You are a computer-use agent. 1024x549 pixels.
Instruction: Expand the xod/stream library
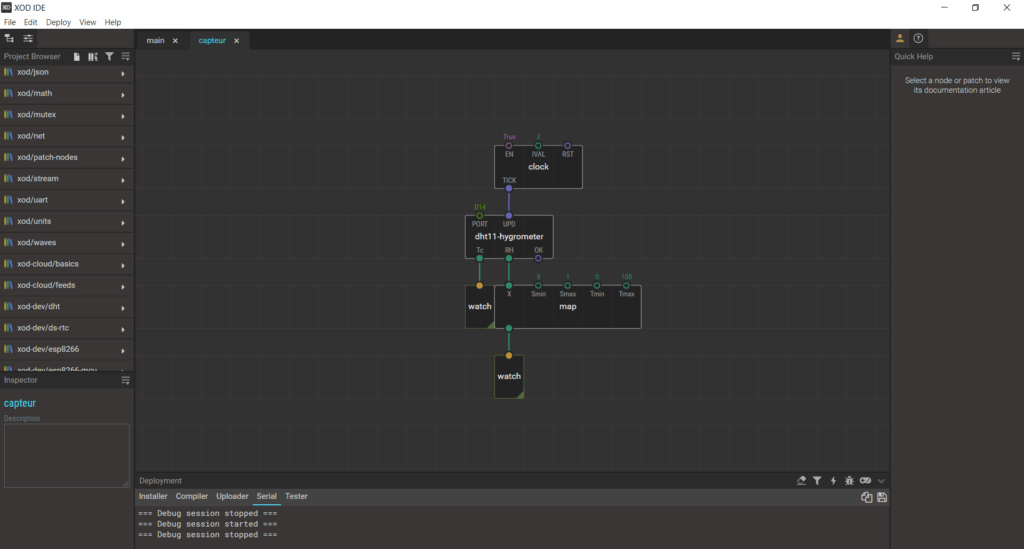(123, 180)
